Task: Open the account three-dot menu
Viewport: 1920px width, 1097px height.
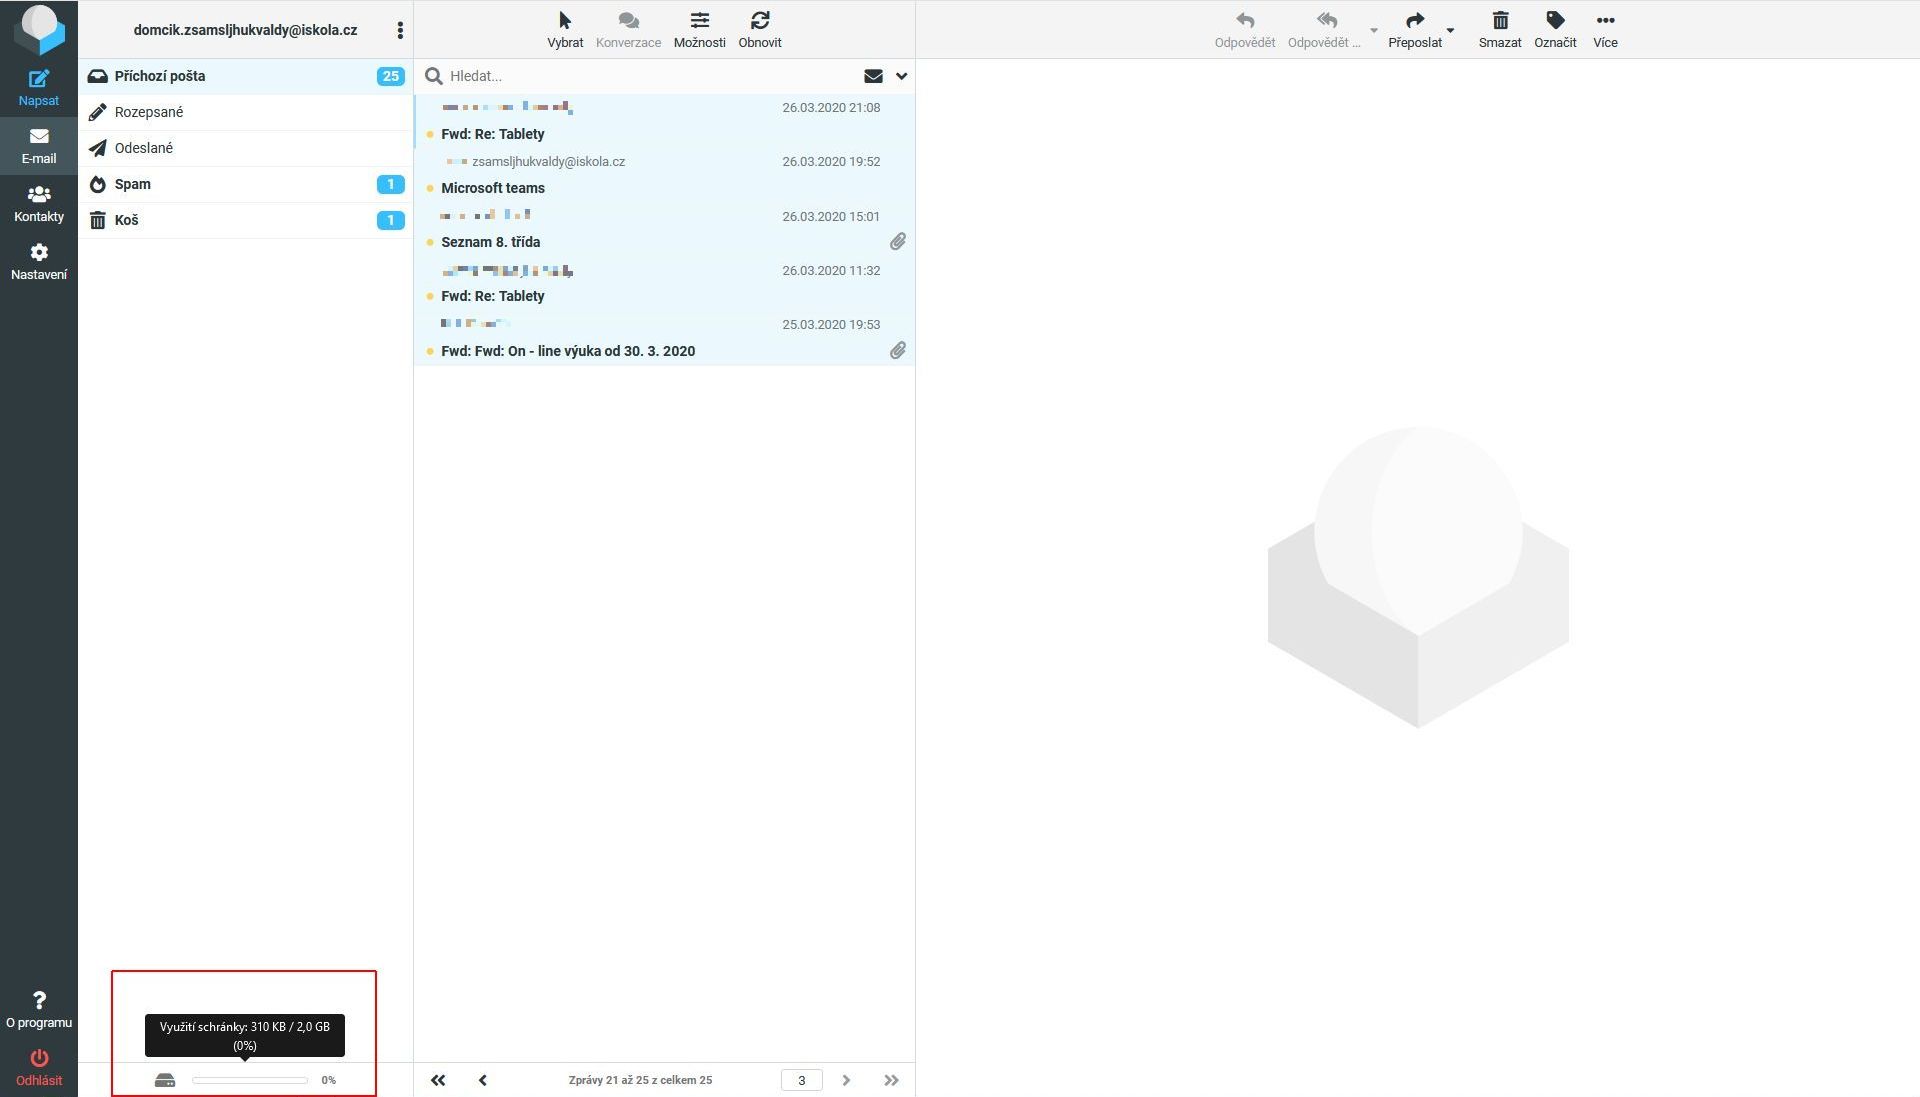Action: pos(400,30)
